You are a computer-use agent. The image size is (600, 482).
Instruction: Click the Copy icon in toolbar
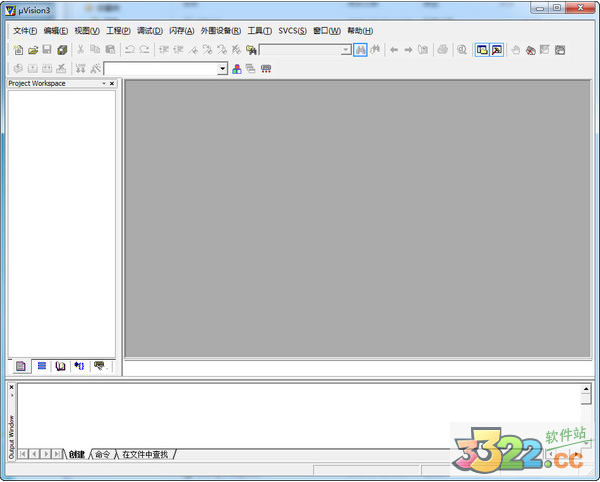tap(95, 50)
